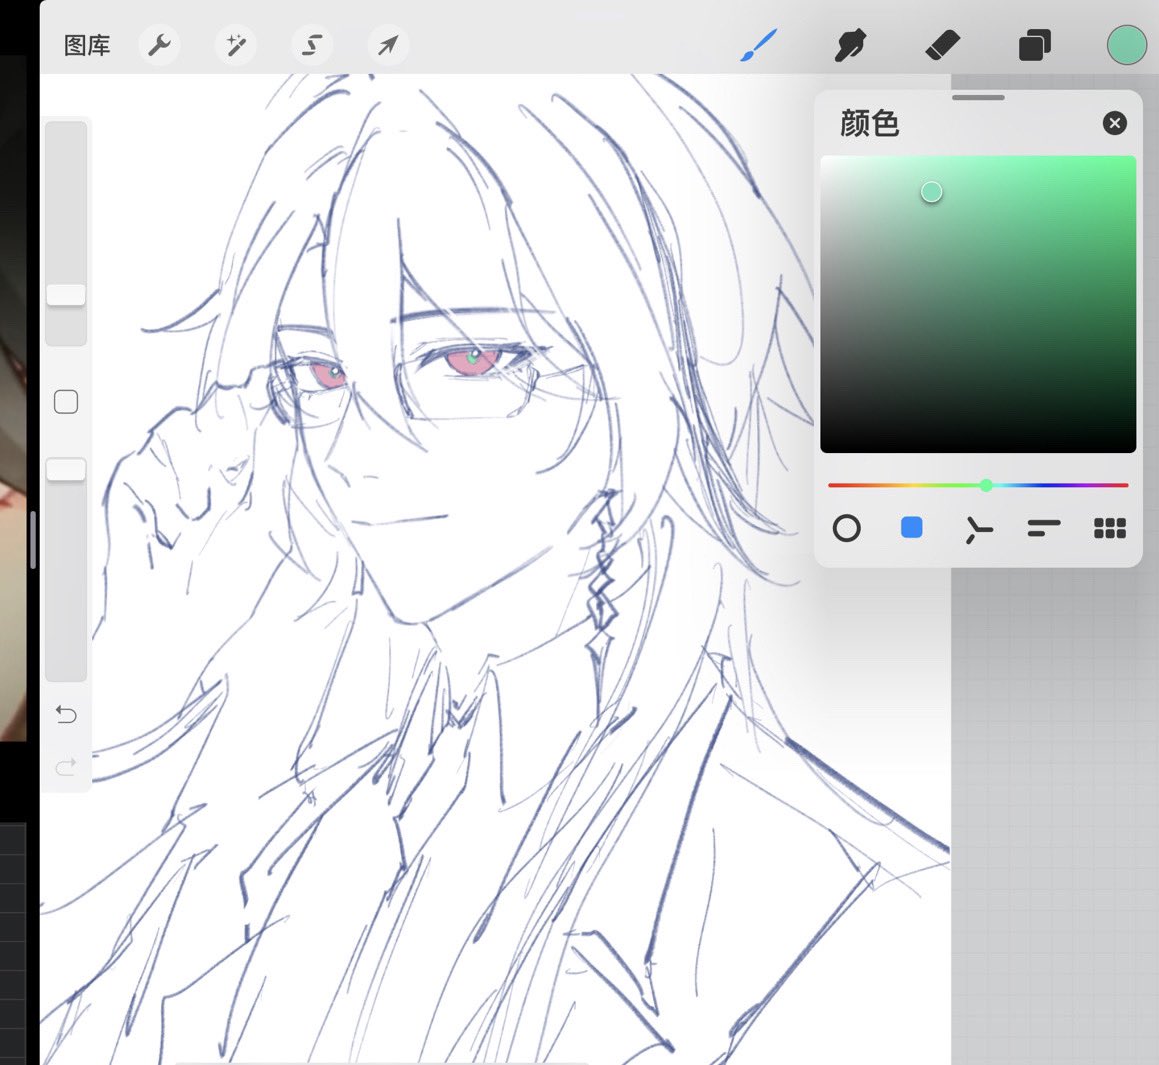
Task: Select the Eraser tool
Action: [942, 45]
